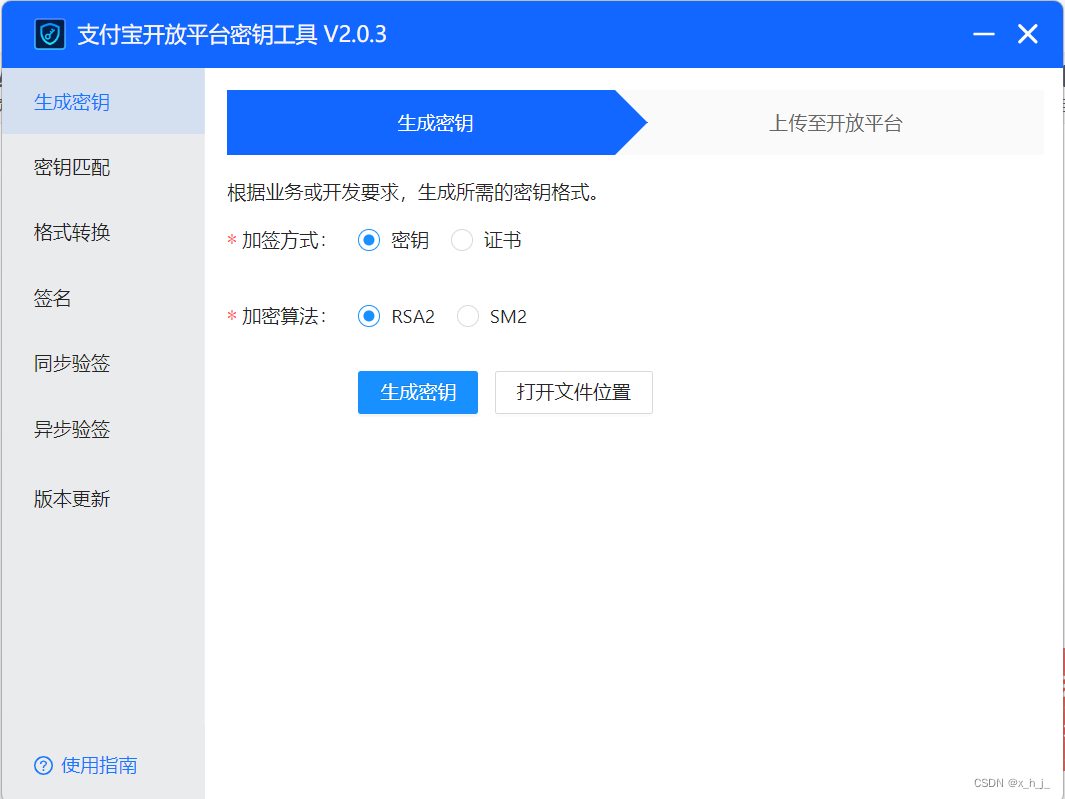1065x799 pixels.
Task: Close the key tool window
Action: point(1028,34)
